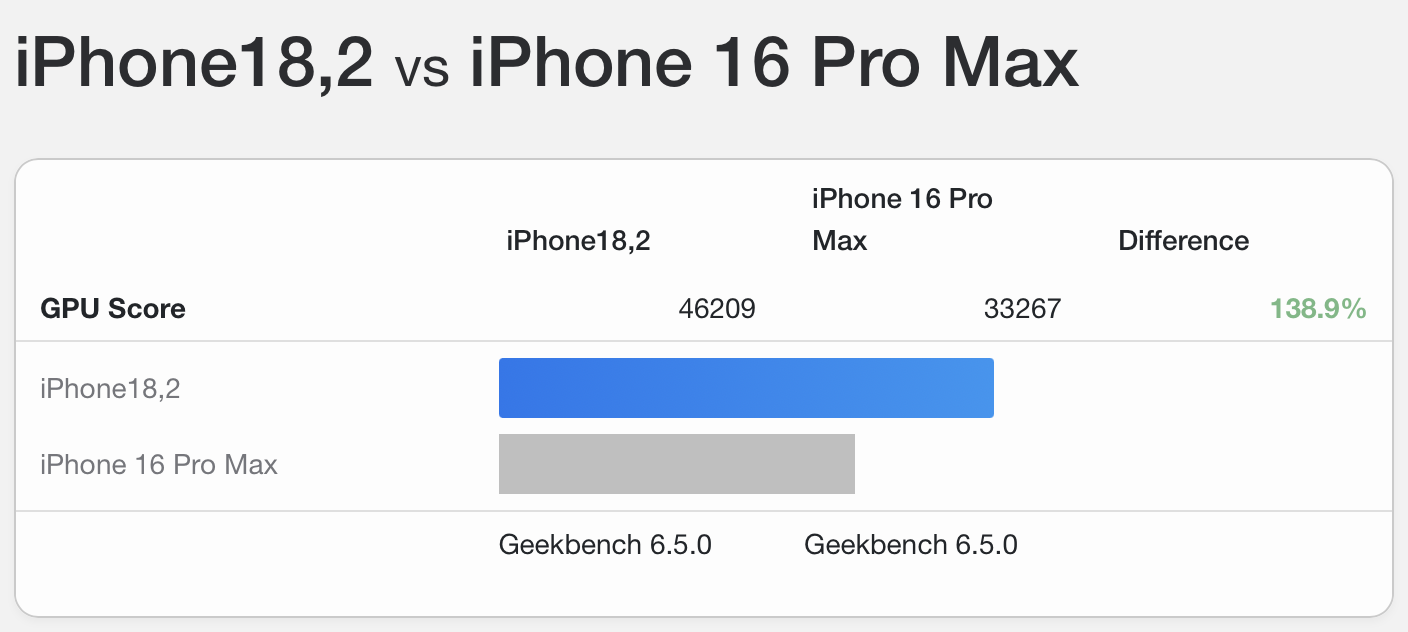The height and width of the screenshot is (632, 1408).
Task: Click the GPU Score row label
Action: pos(113,309)
